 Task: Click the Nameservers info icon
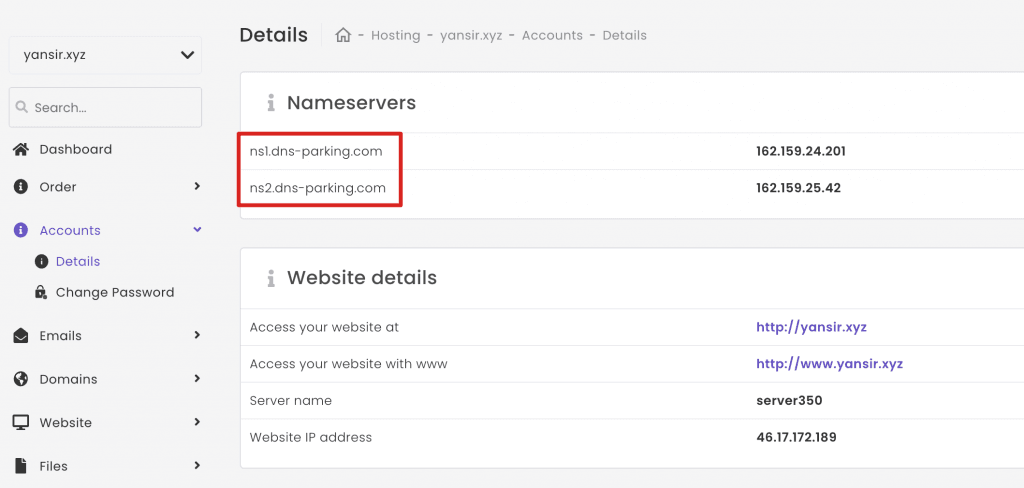[x=270, y=103]
